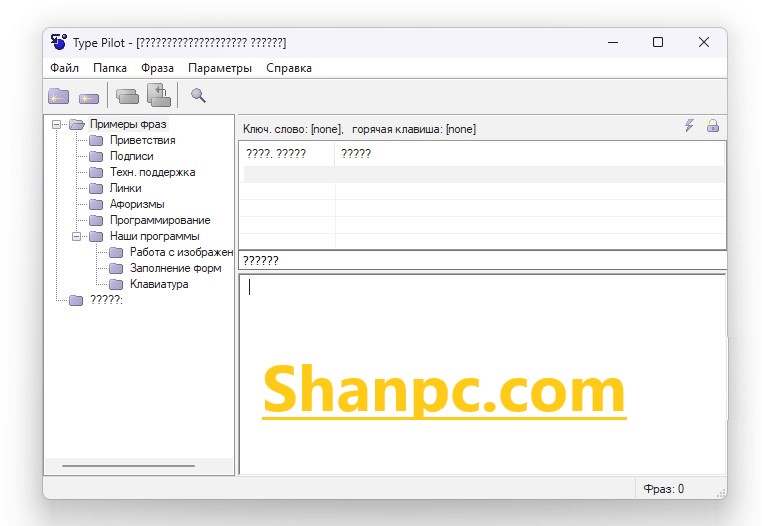762x526 pixels.
Task: Click the horizontal scrollbar in folder tree
Action: (x=128, y=466)
